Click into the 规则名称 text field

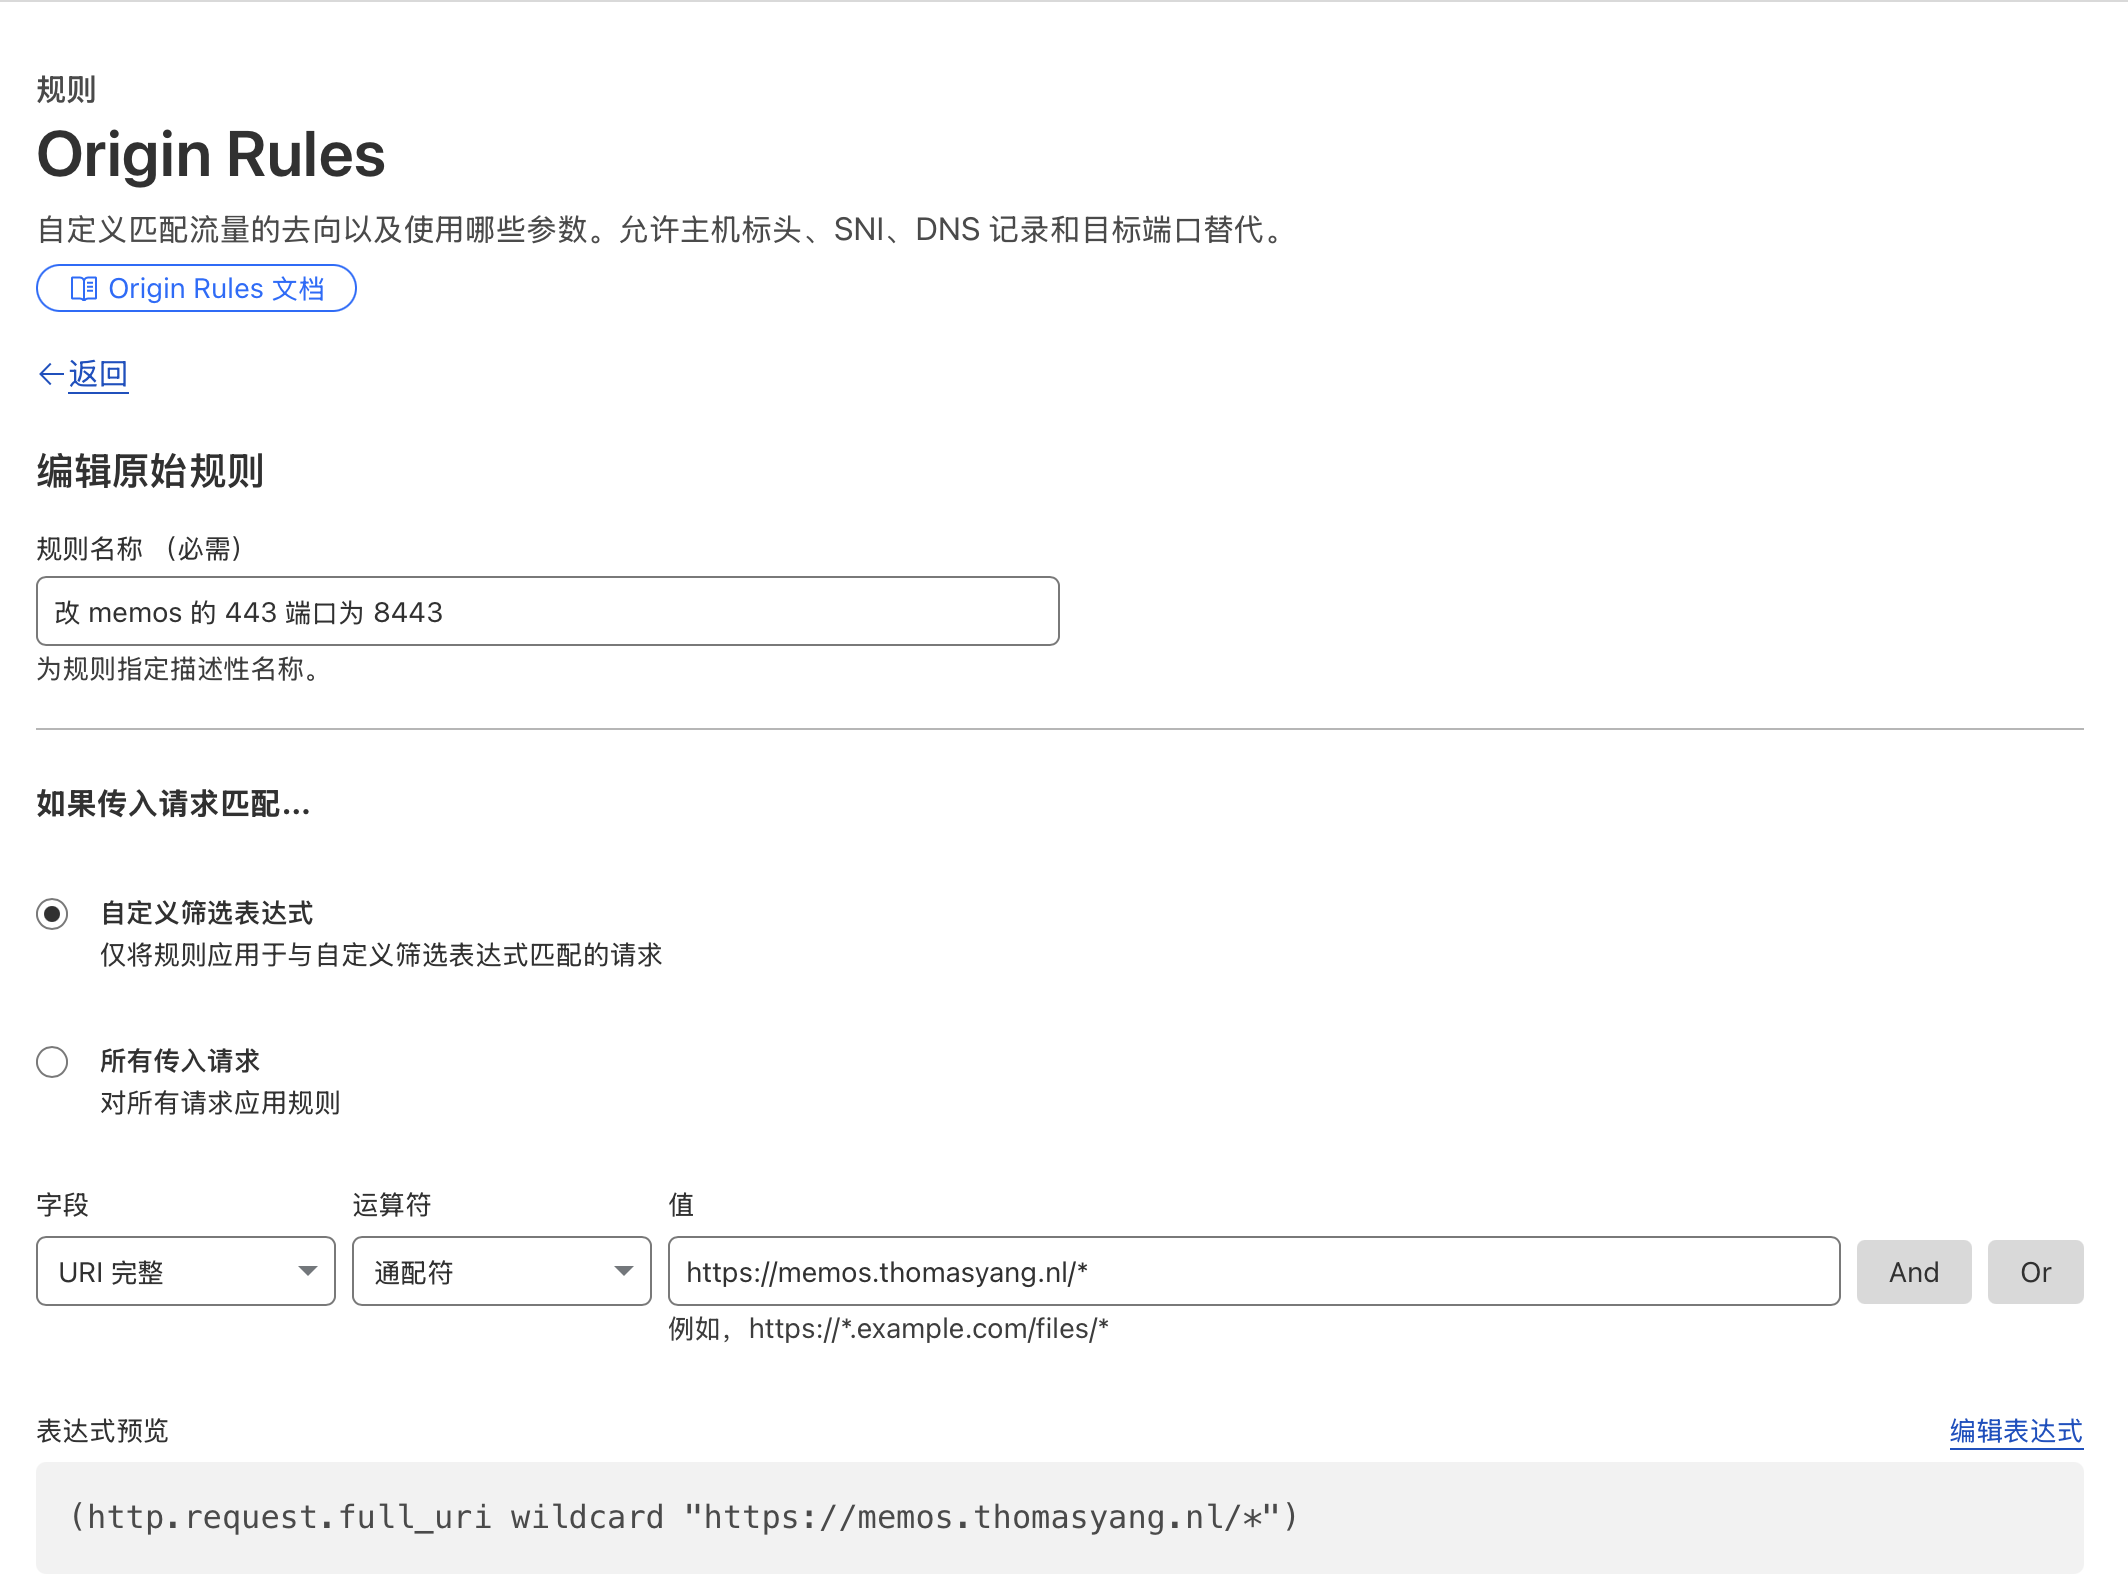[x=547, y=611]
